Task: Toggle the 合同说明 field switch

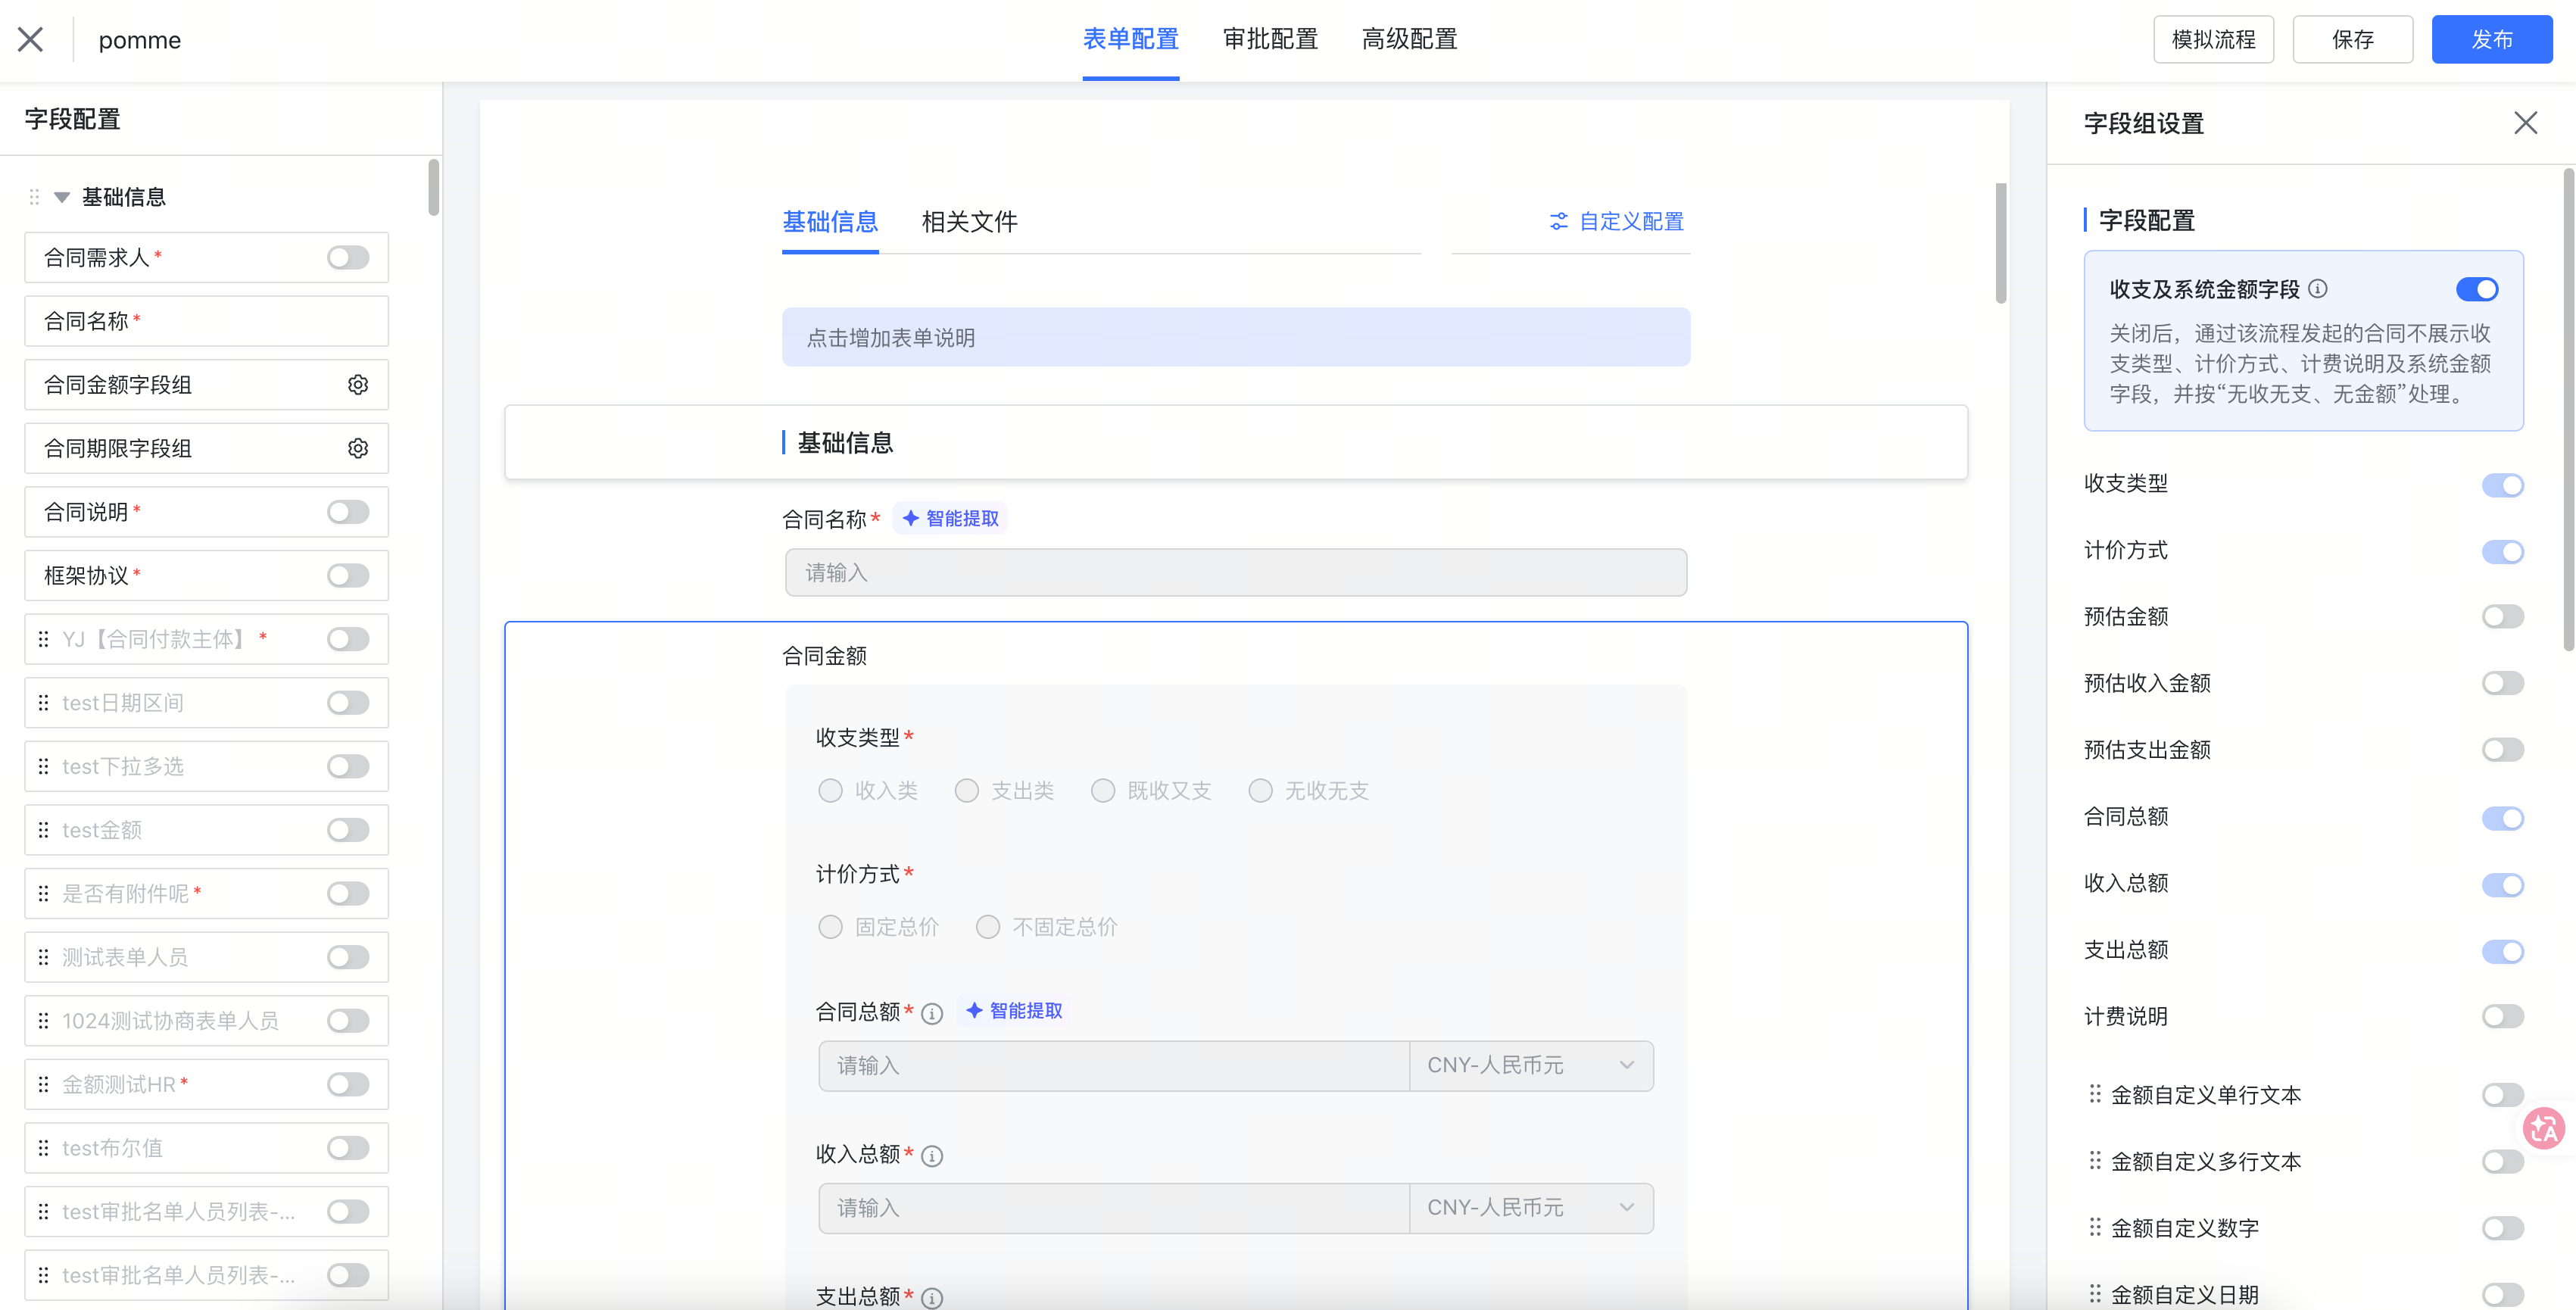Action: 348,512
